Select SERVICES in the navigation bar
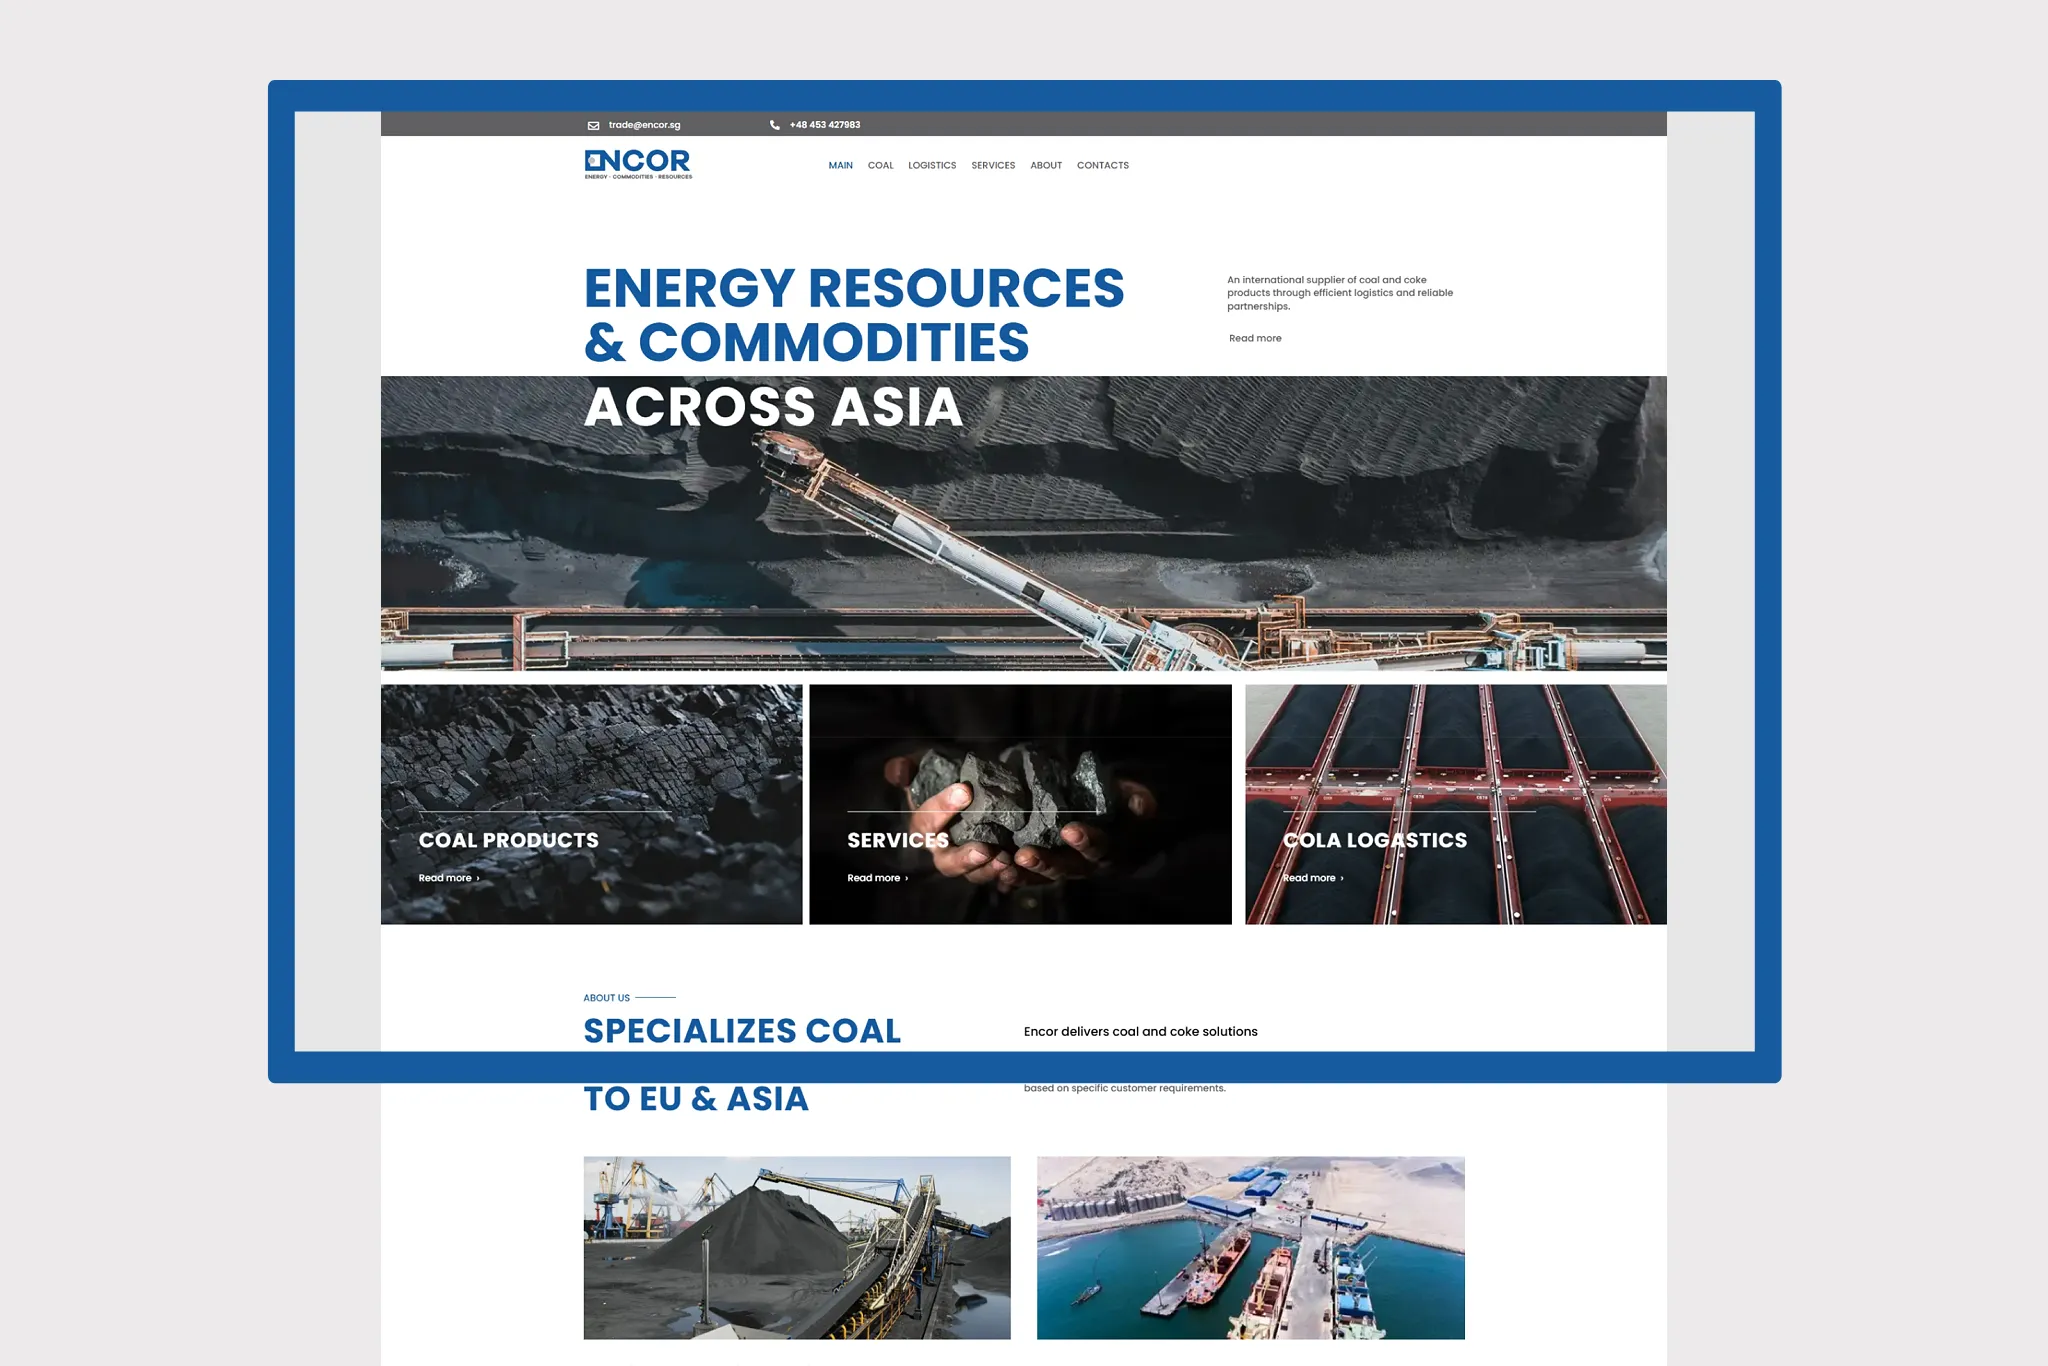2048x1366 pixels. pos(992,166)
